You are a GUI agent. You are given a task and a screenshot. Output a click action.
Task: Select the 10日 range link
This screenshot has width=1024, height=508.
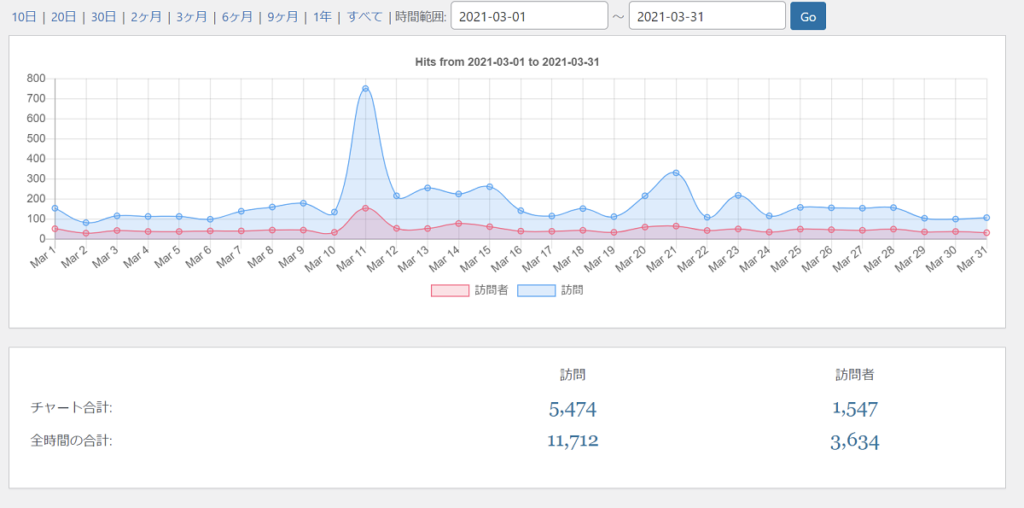pyautogui.click(x=24, y=17)
